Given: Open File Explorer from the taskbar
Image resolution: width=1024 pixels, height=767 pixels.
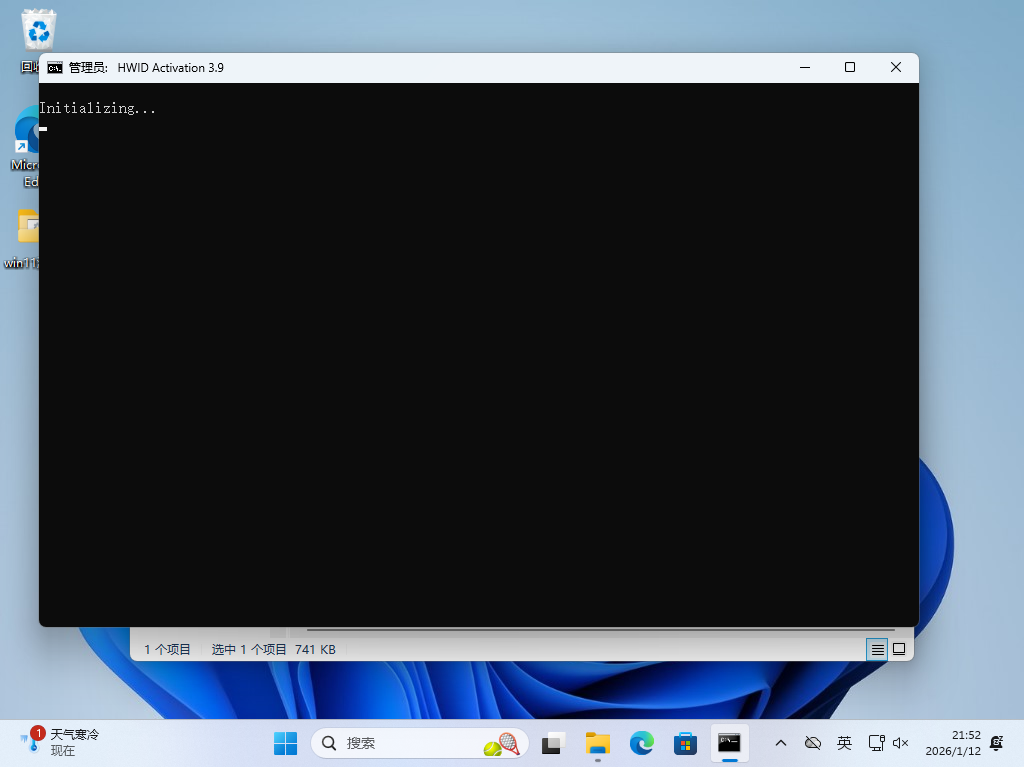Looking at the screenshot, I should click(x=598, y=743).
